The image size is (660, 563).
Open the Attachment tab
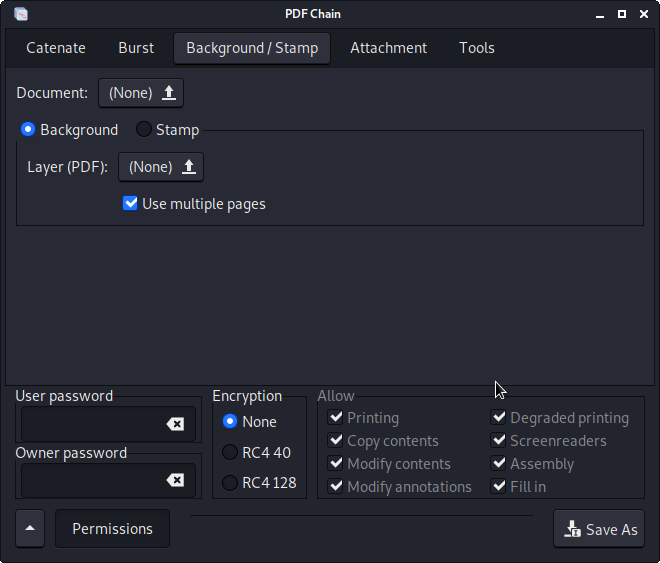pyautogui.click(x=389, y=48)
